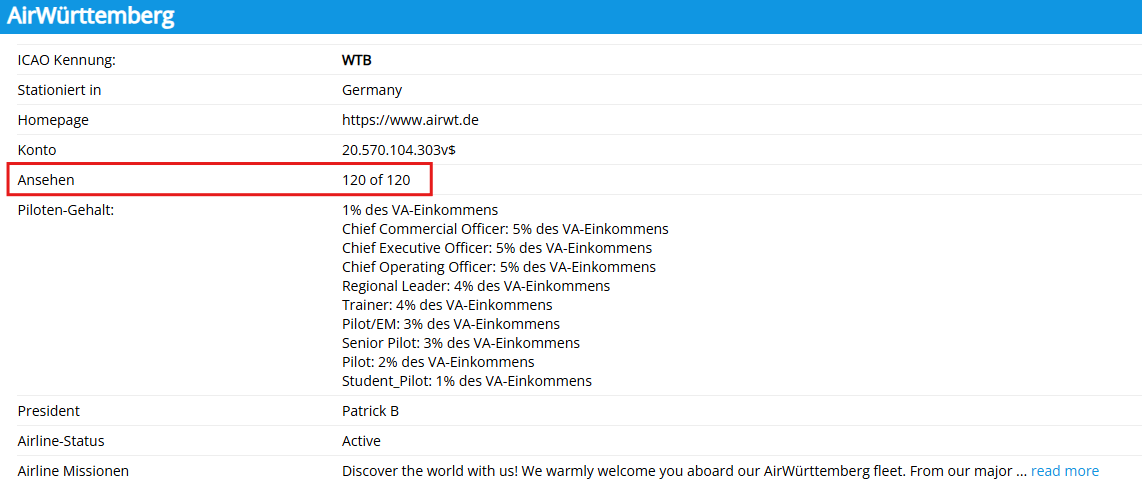Click the account balance 20.570.104.303v$
The width and height of the screenshot is (1142, 504).
[x=399, y=150]
